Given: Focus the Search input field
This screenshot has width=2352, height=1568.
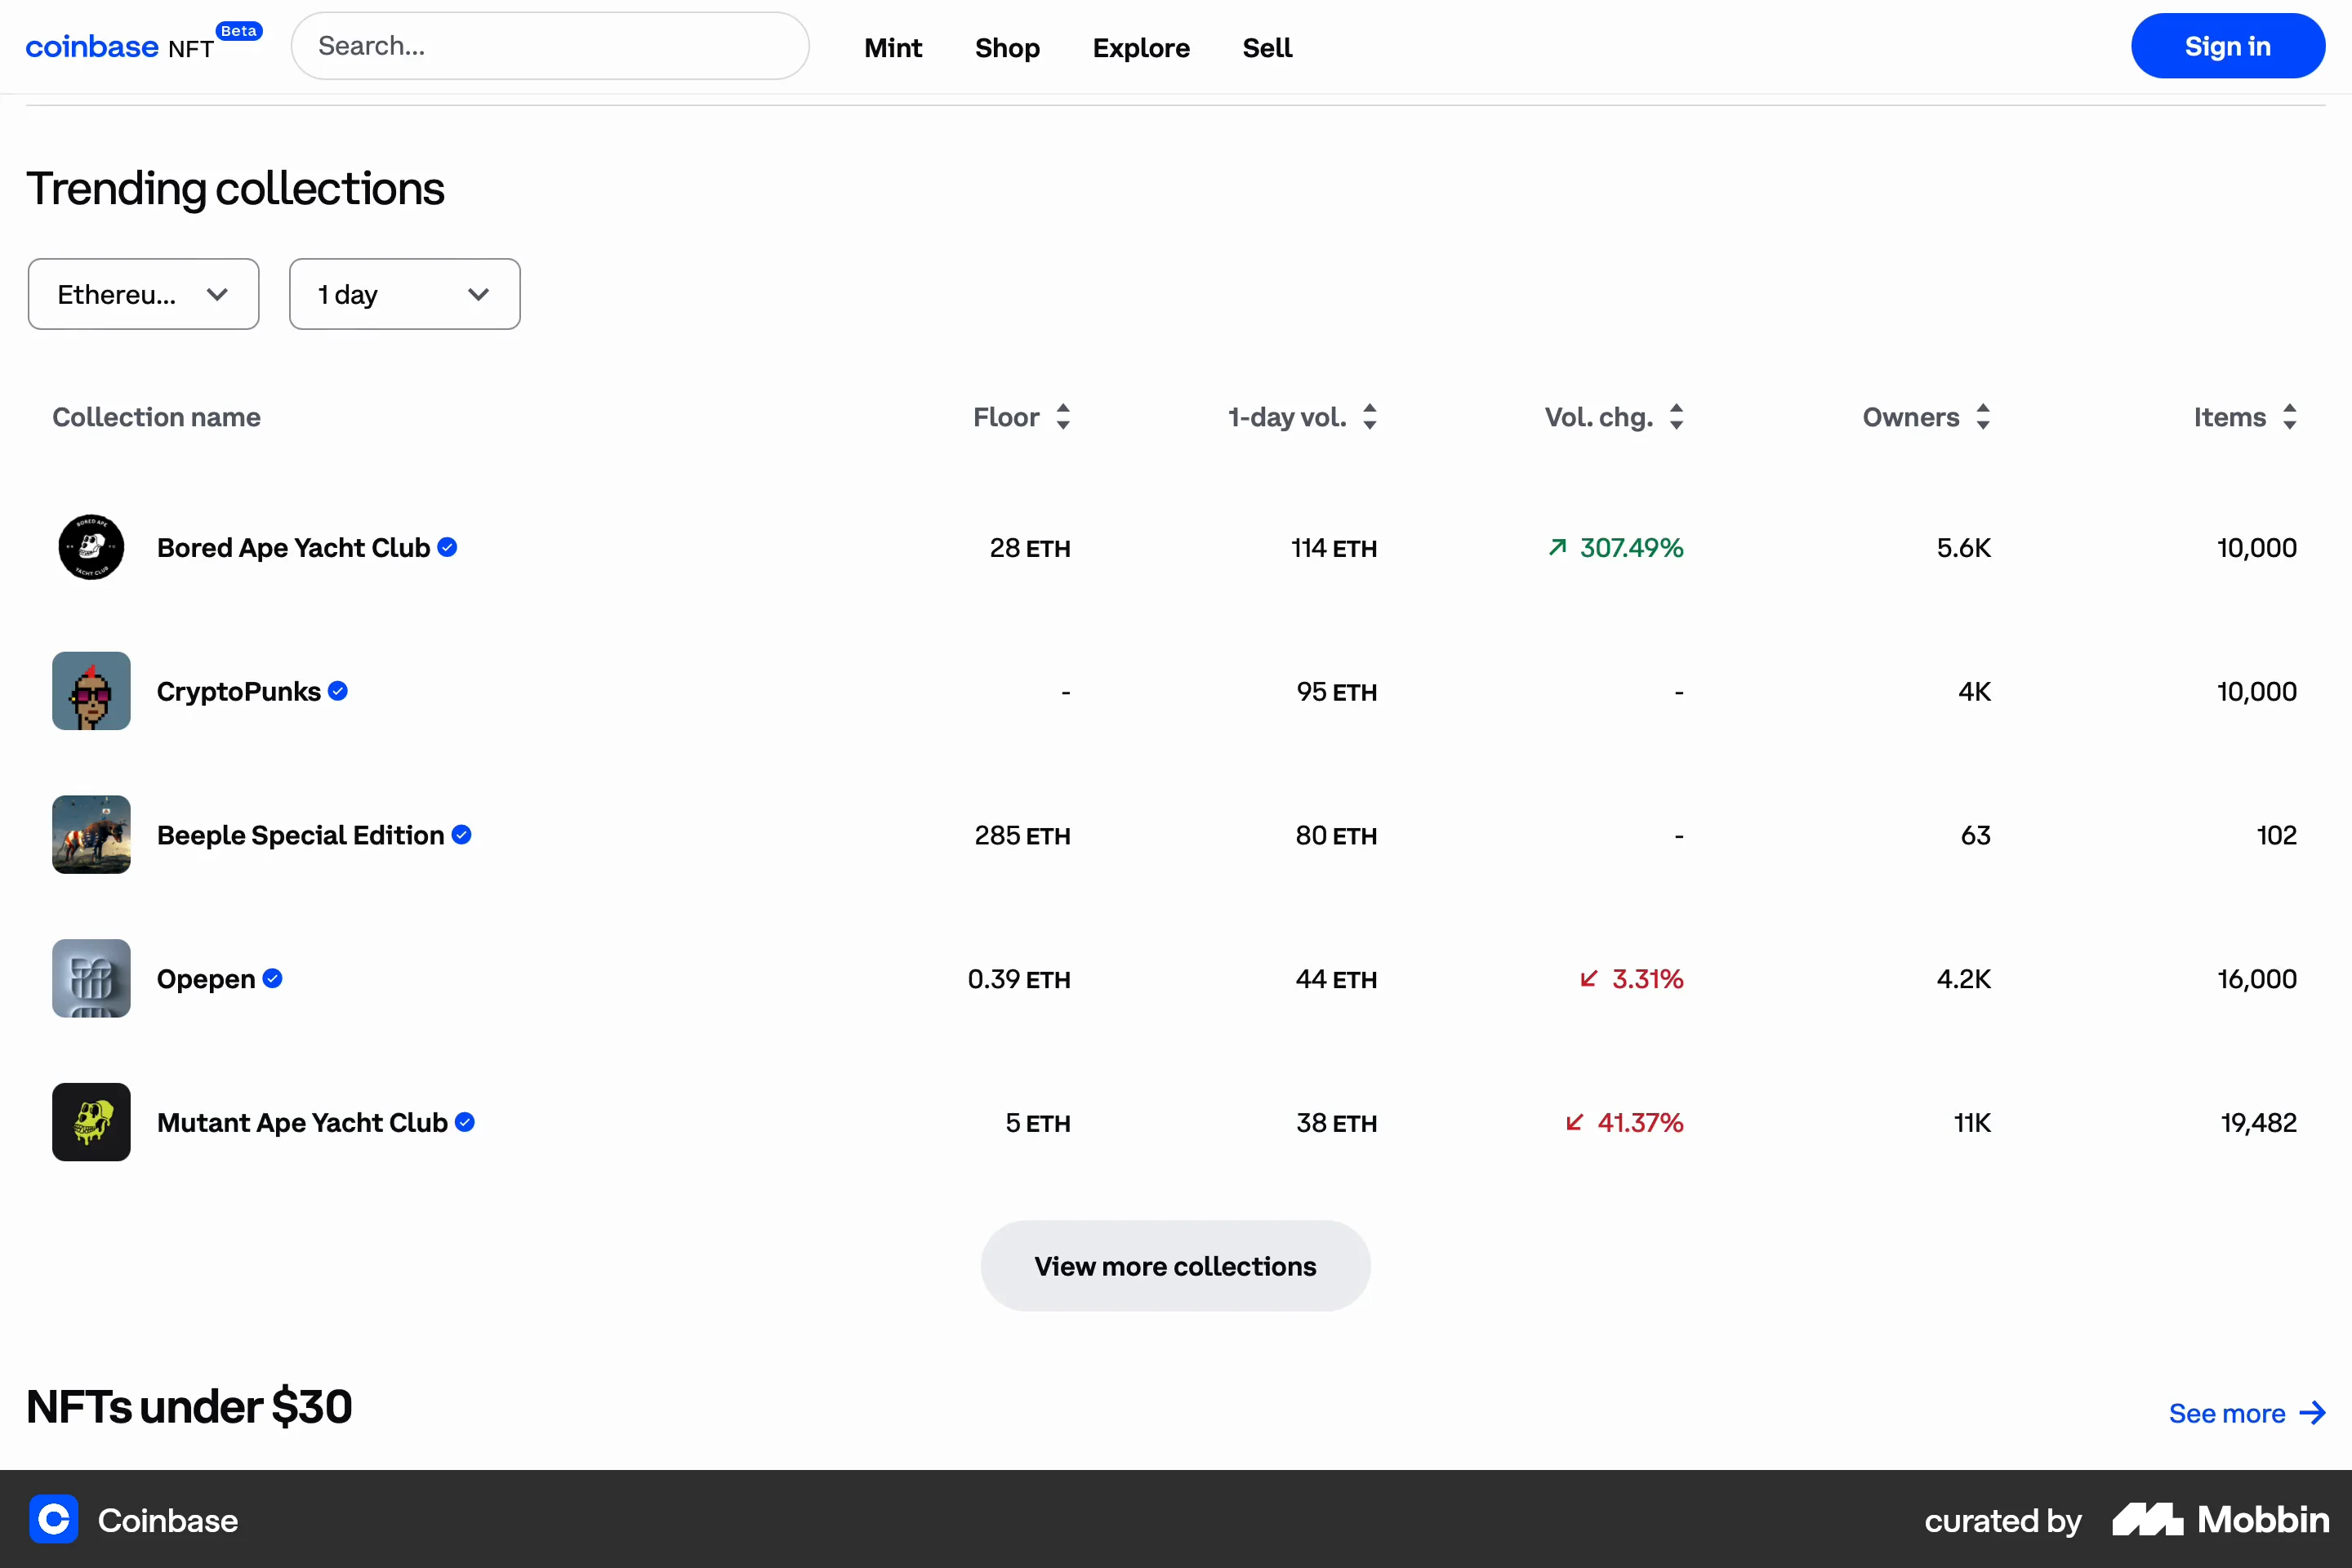Looking at the screenshot, I should (x=550, y=46).
